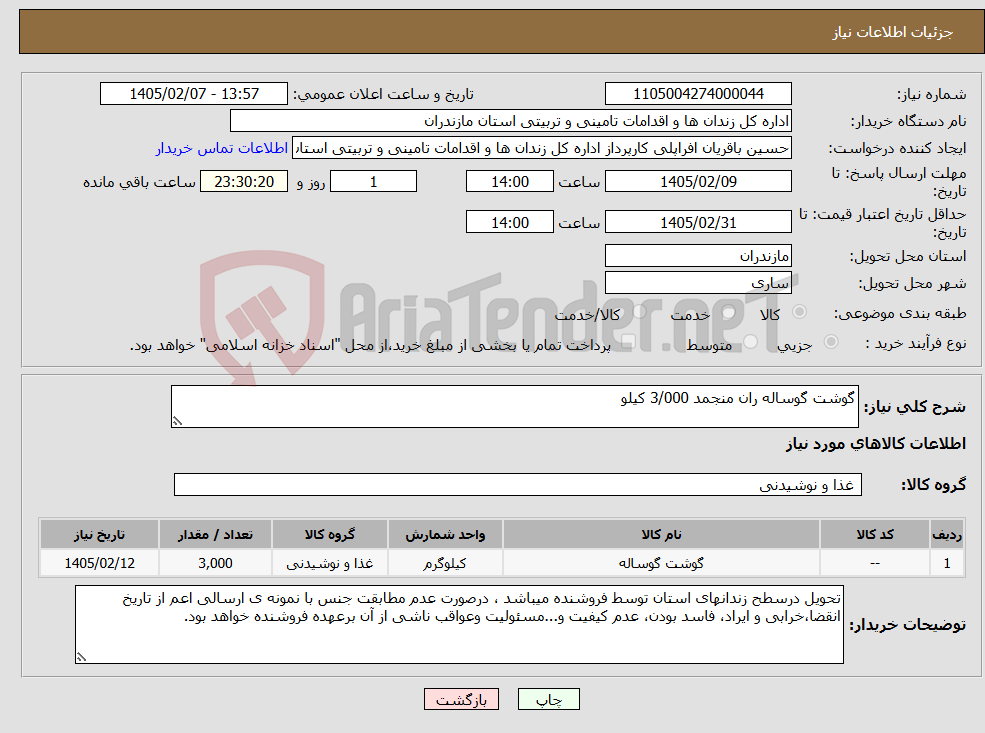
Task: Click the غذا و نوشیدنی table cell
Action: point(330,563)
